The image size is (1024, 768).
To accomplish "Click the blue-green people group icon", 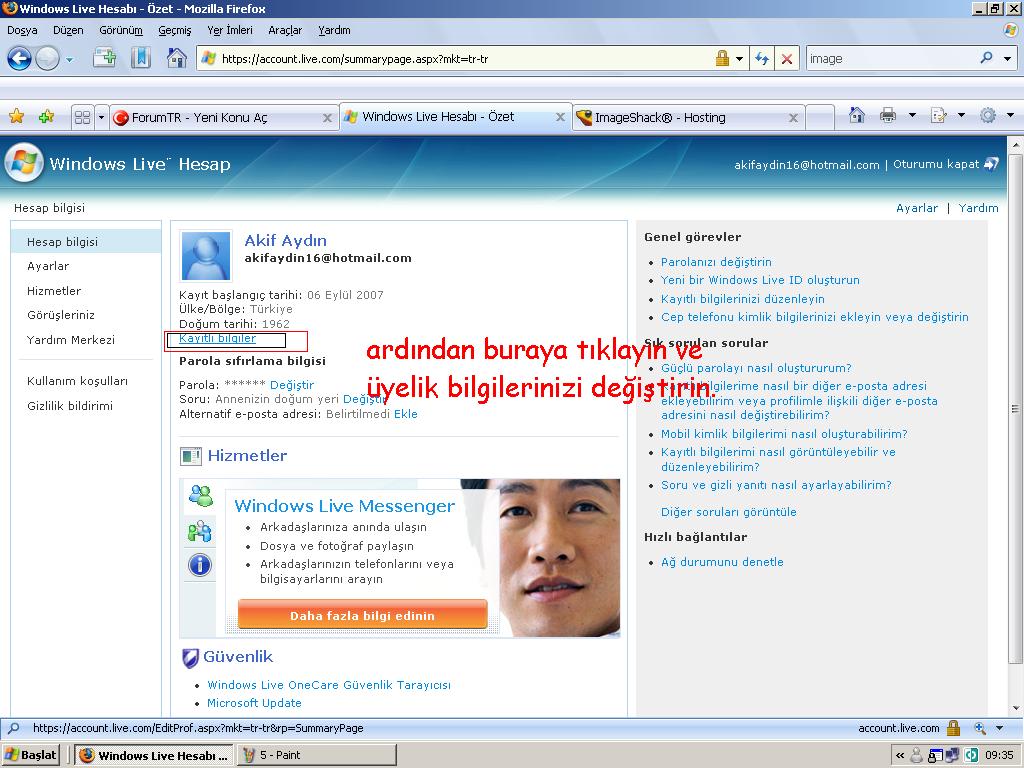I will pyautogui.click(x=200, y=531).
